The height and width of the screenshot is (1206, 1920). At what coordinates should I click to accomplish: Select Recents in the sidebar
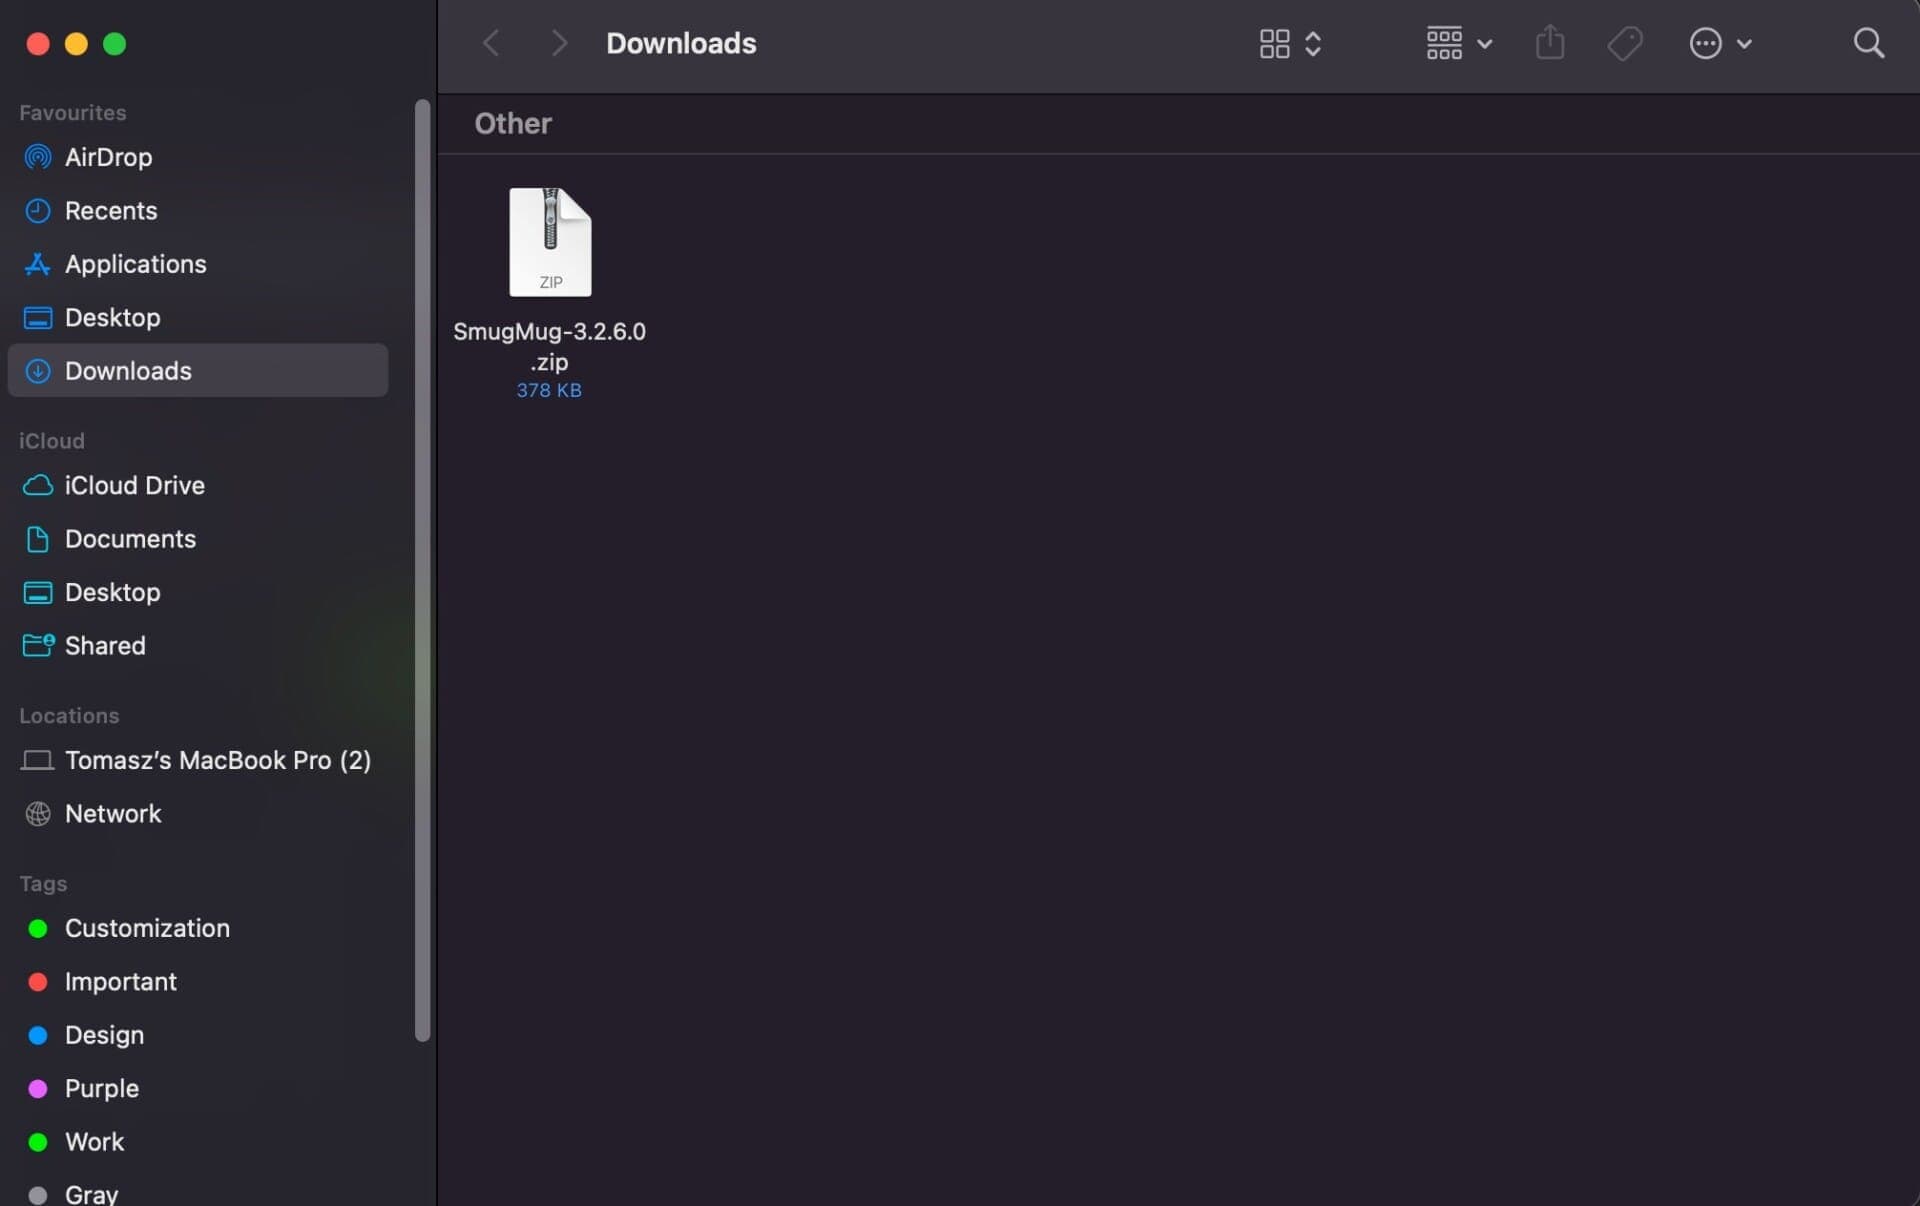(111, 211)
